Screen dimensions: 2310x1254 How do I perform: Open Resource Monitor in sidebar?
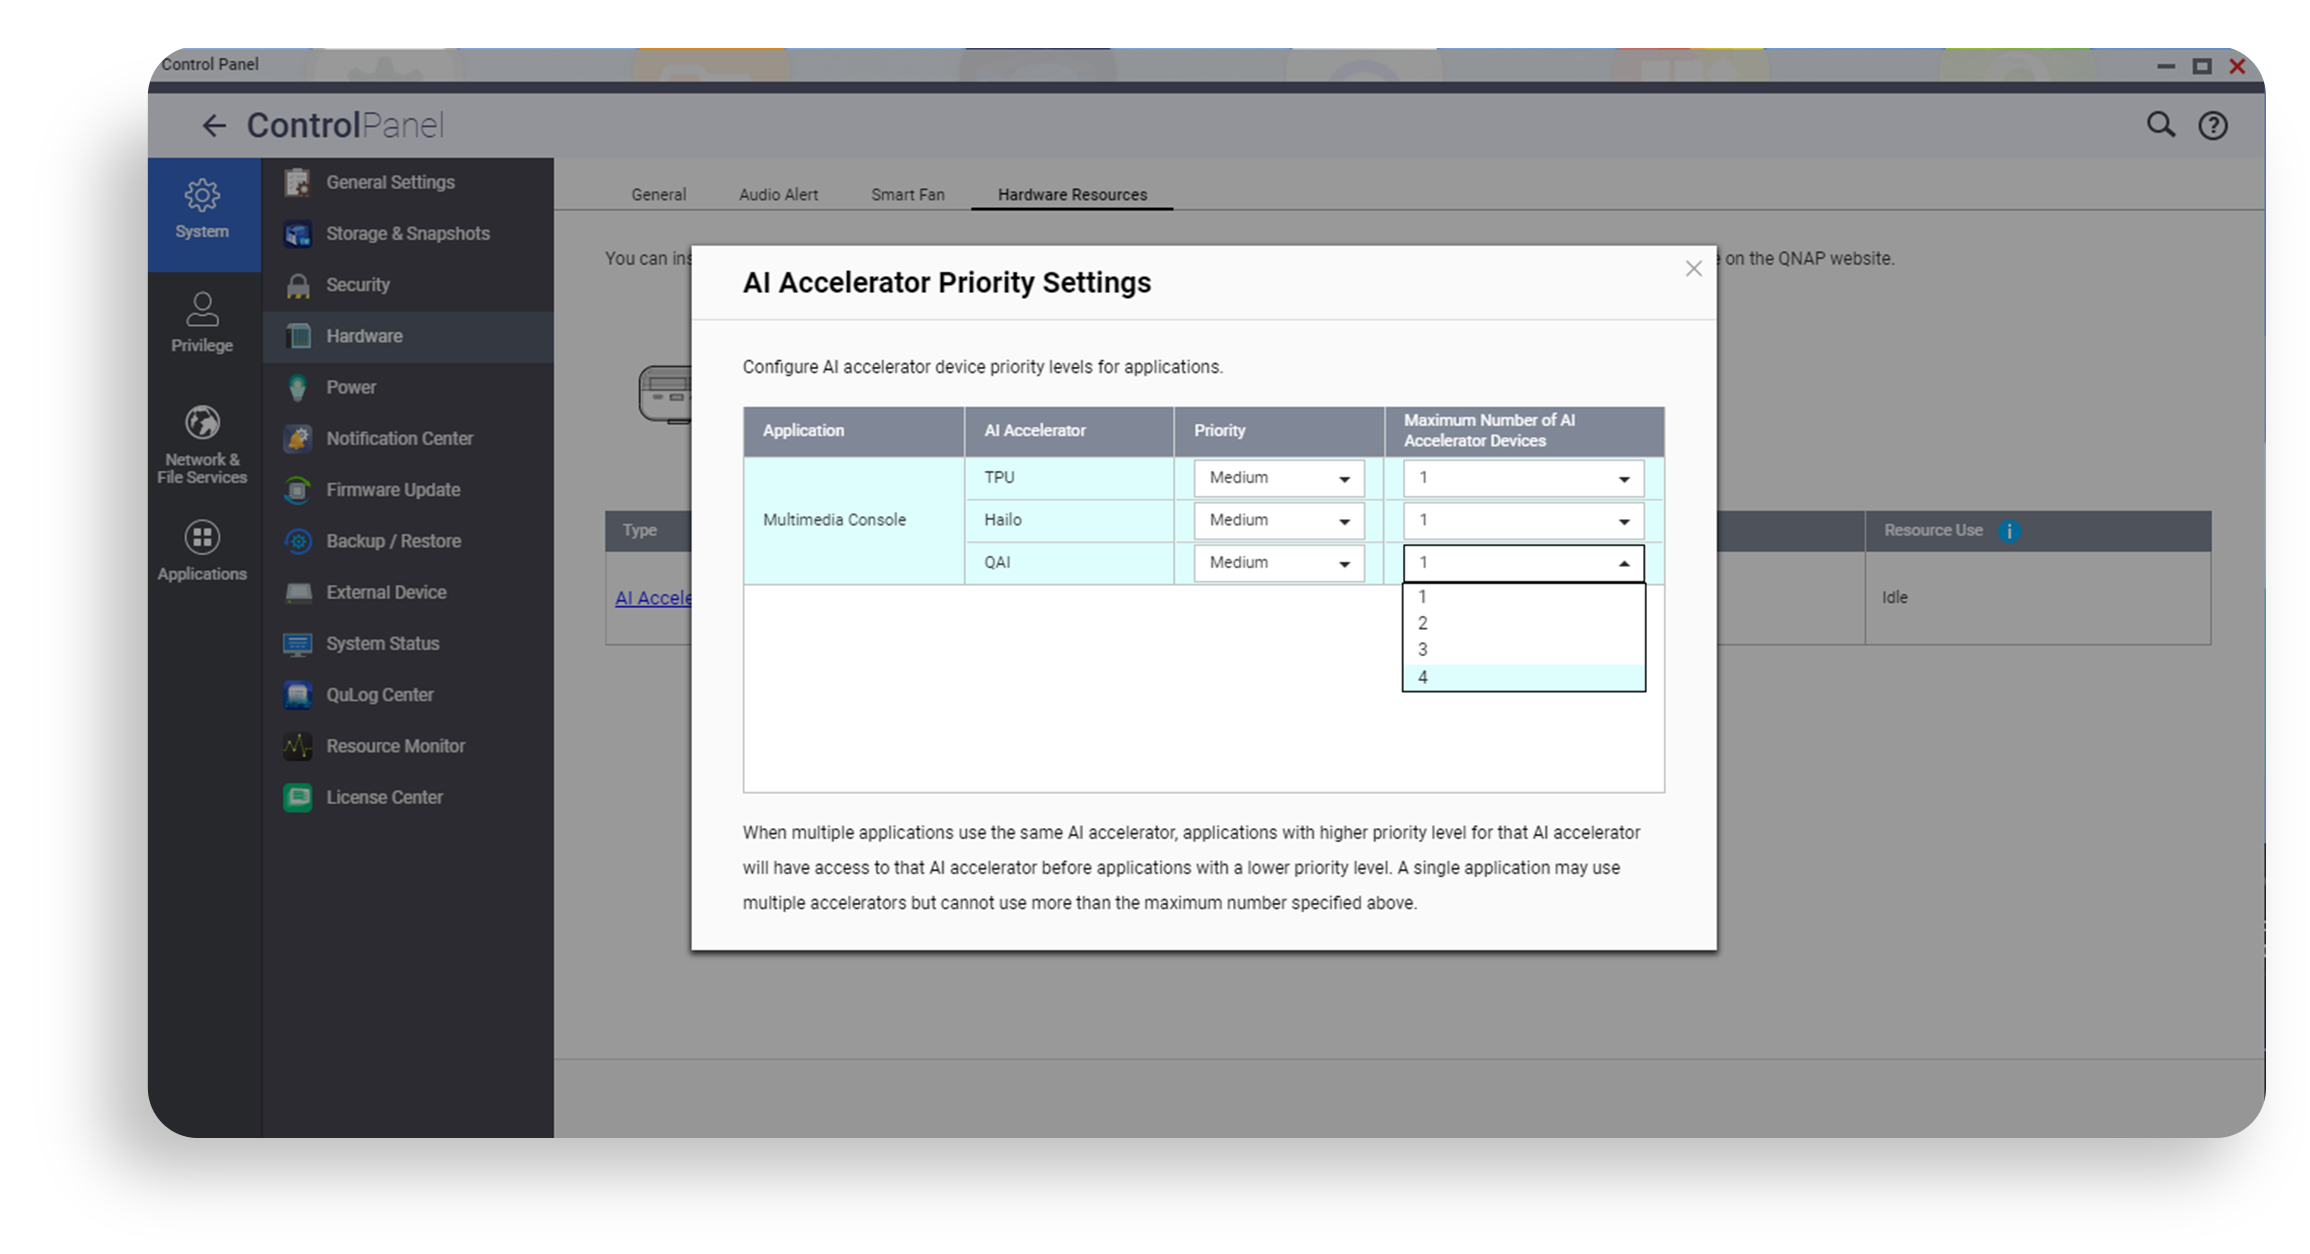(395, 746)
